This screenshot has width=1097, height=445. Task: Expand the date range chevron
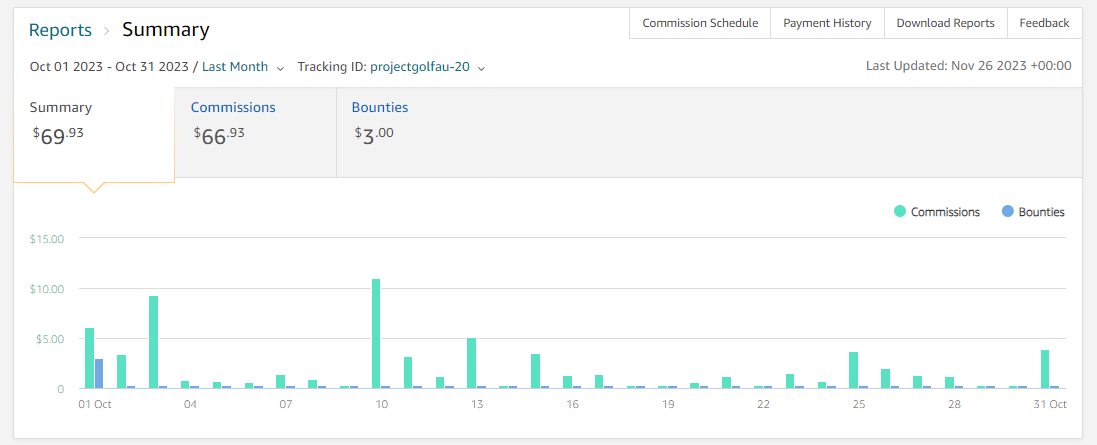point(281,68)
